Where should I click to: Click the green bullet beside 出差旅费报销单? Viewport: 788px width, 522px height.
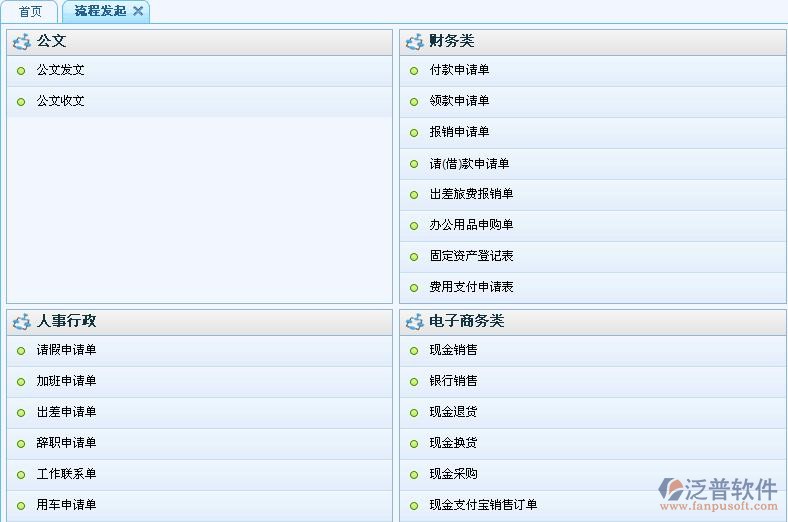pos(414,195)
